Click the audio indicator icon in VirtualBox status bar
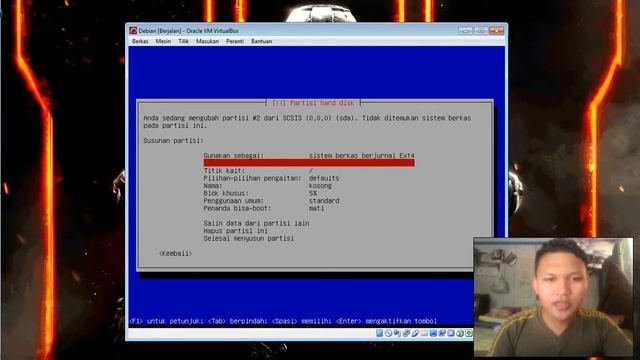This screenshot has width=640, height=360. pyautogui.click(x=397, y=333)
